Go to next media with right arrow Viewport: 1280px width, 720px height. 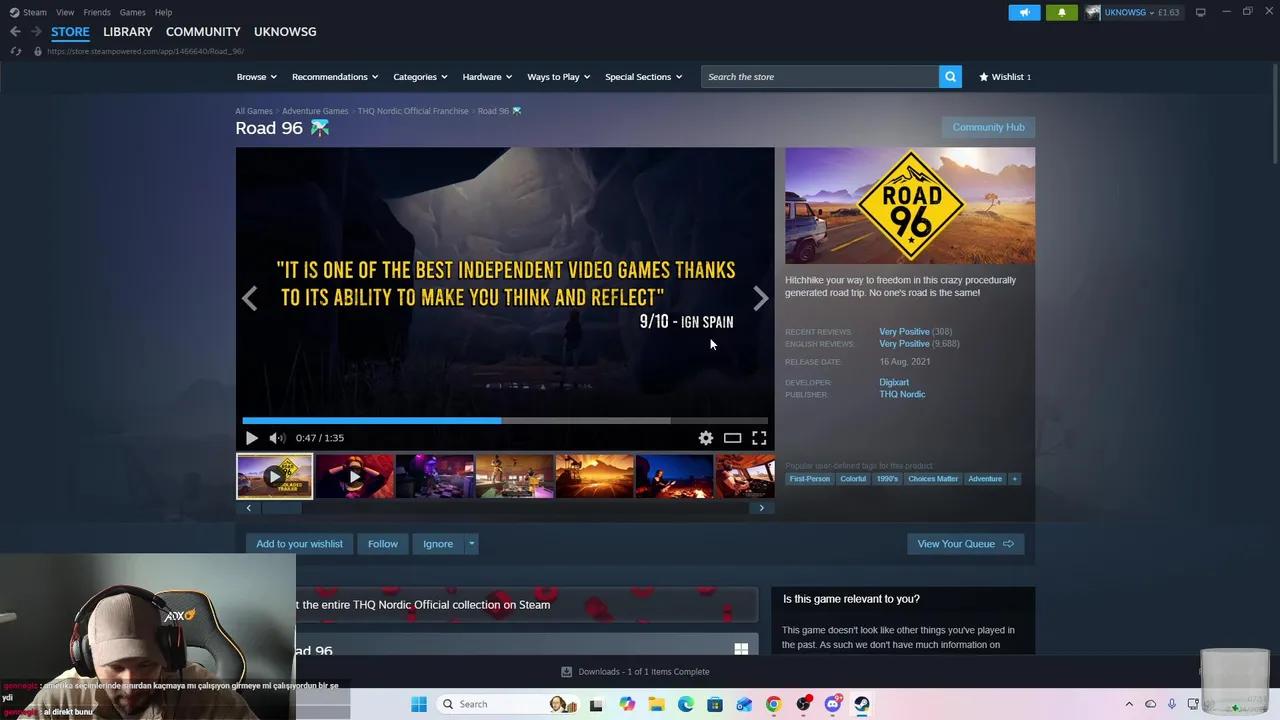click(x=761, y=298)
